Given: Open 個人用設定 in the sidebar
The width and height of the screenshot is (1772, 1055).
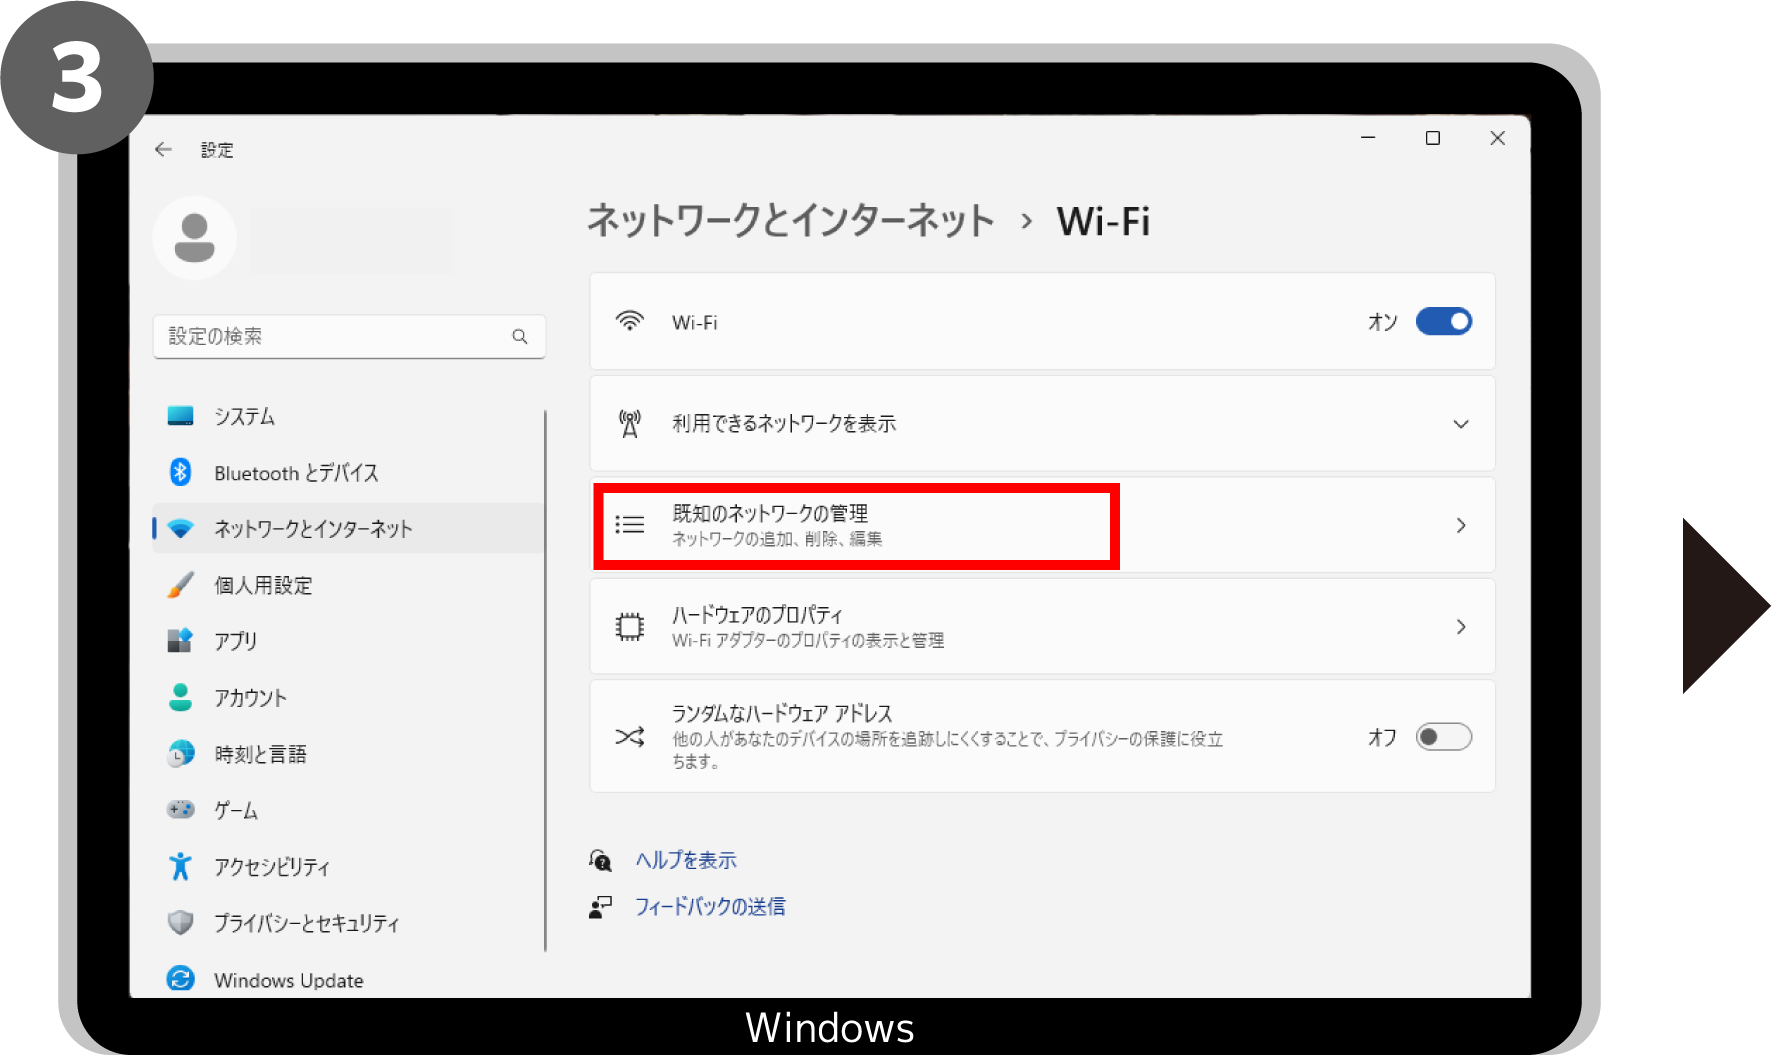Looking at the screenshot, I should [263, 585].
